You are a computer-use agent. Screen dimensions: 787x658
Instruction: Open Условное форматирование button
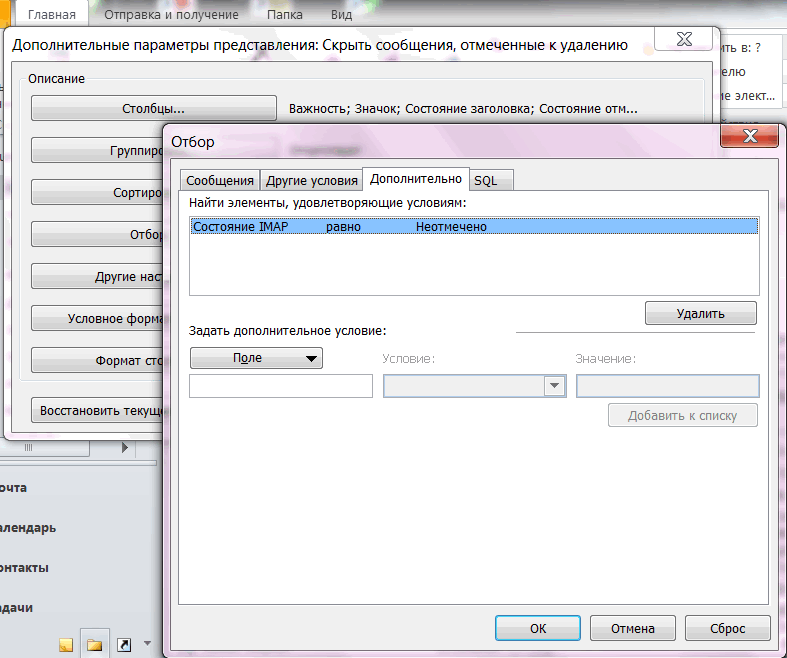(97, 318)
